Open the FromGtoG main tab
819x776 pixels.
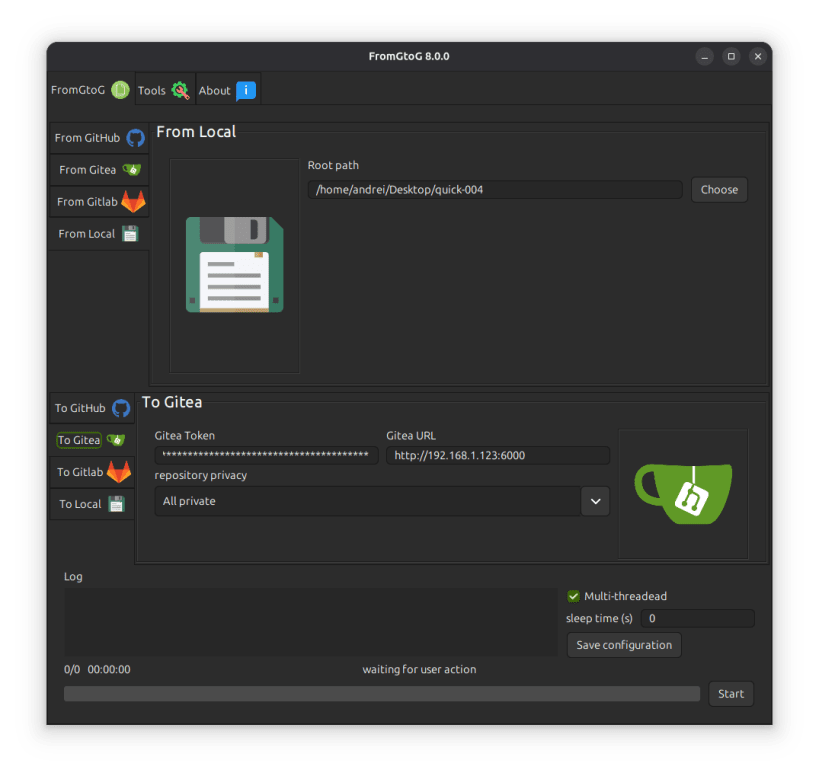pos(91,90)
